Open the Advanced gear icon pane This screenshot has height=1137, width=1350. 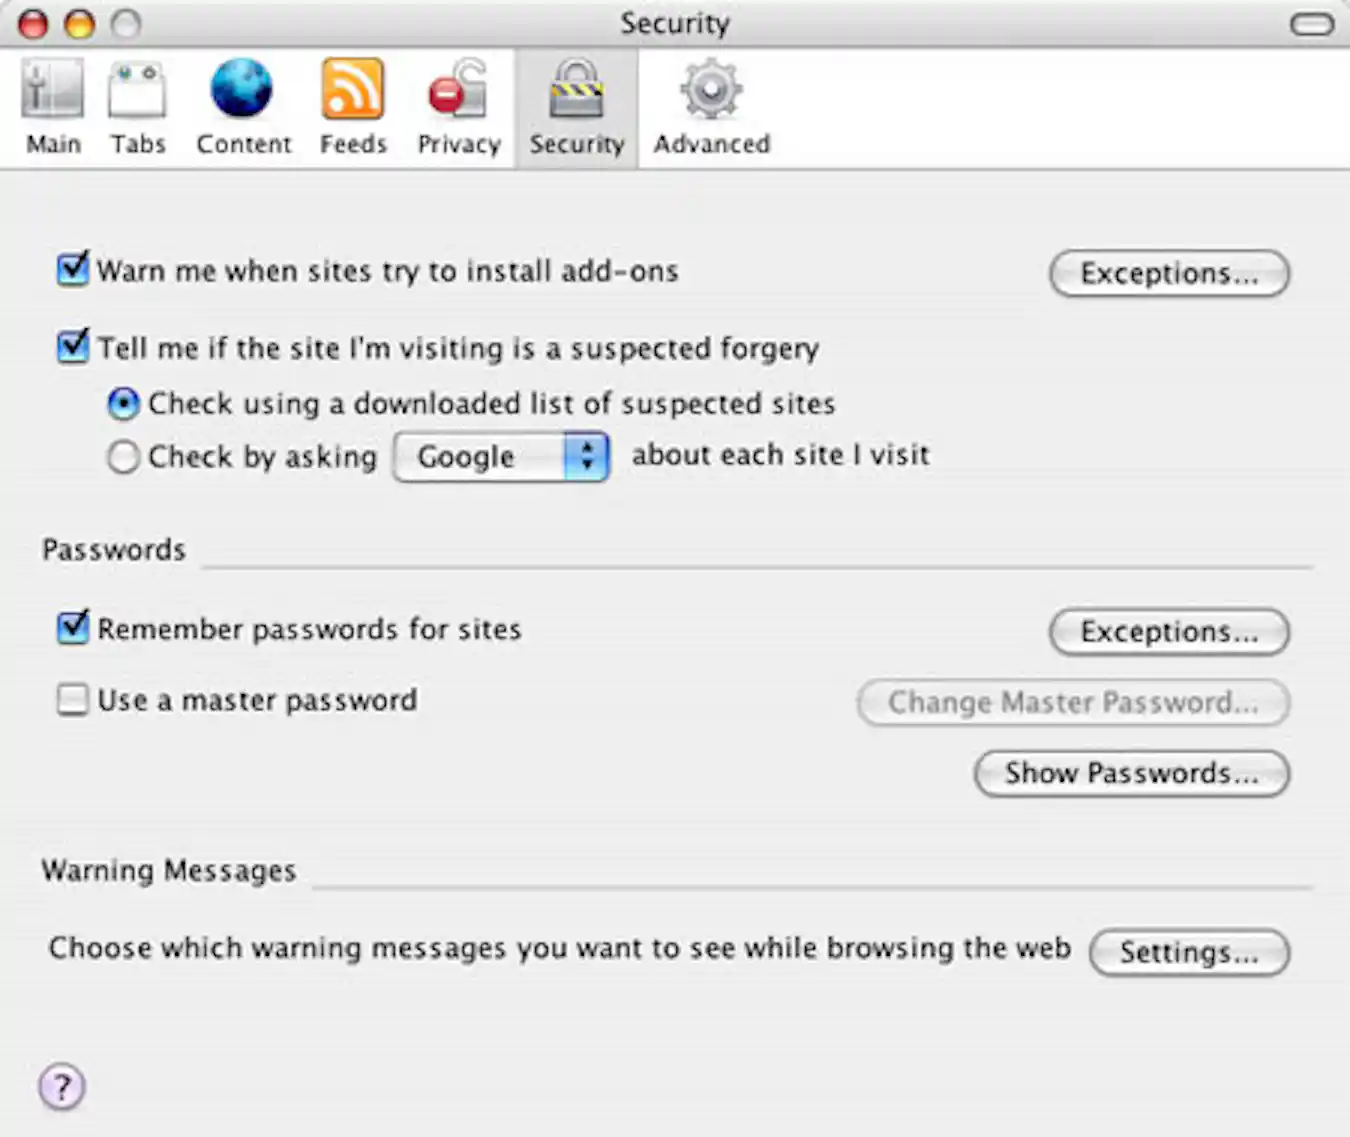pos(711,90)
